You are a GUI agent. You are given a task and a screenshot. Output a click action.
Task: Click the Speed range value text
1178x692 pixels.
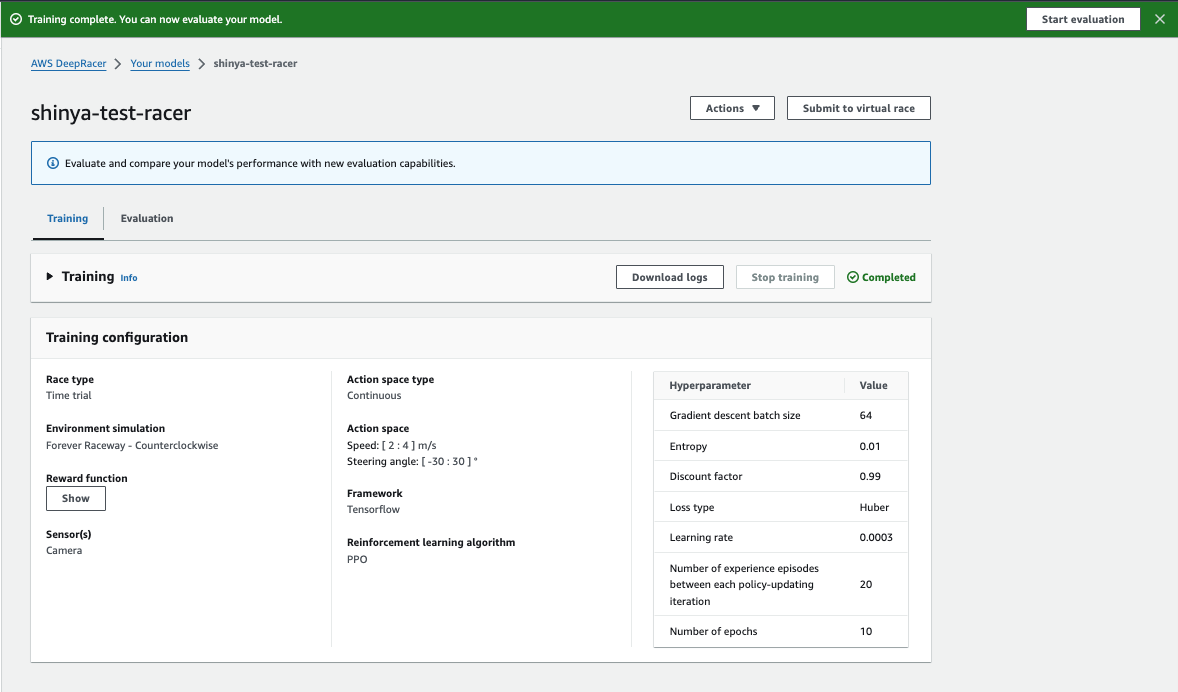click(x=391, y=446)
